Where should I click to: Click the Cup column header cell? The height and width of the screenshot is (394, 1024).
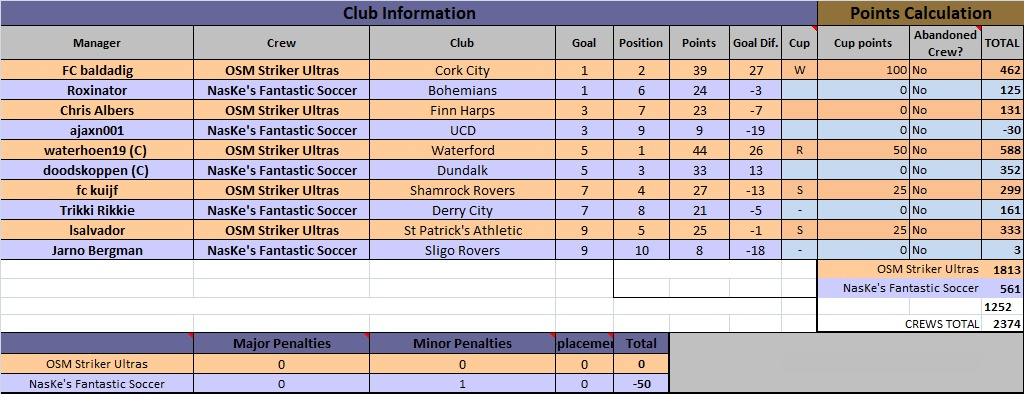pyautogui.click(x=799, y=43)
